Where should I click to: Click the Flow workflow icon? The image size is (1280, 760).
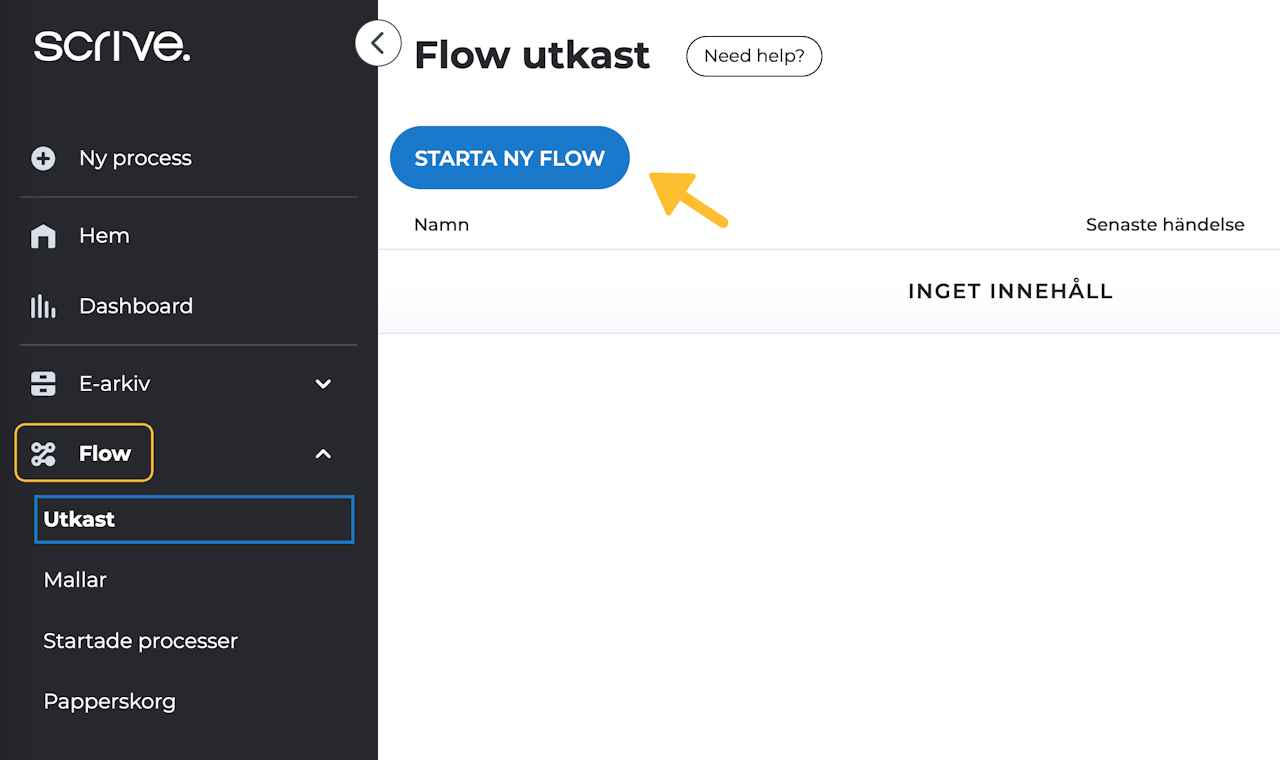click(43, 454)
